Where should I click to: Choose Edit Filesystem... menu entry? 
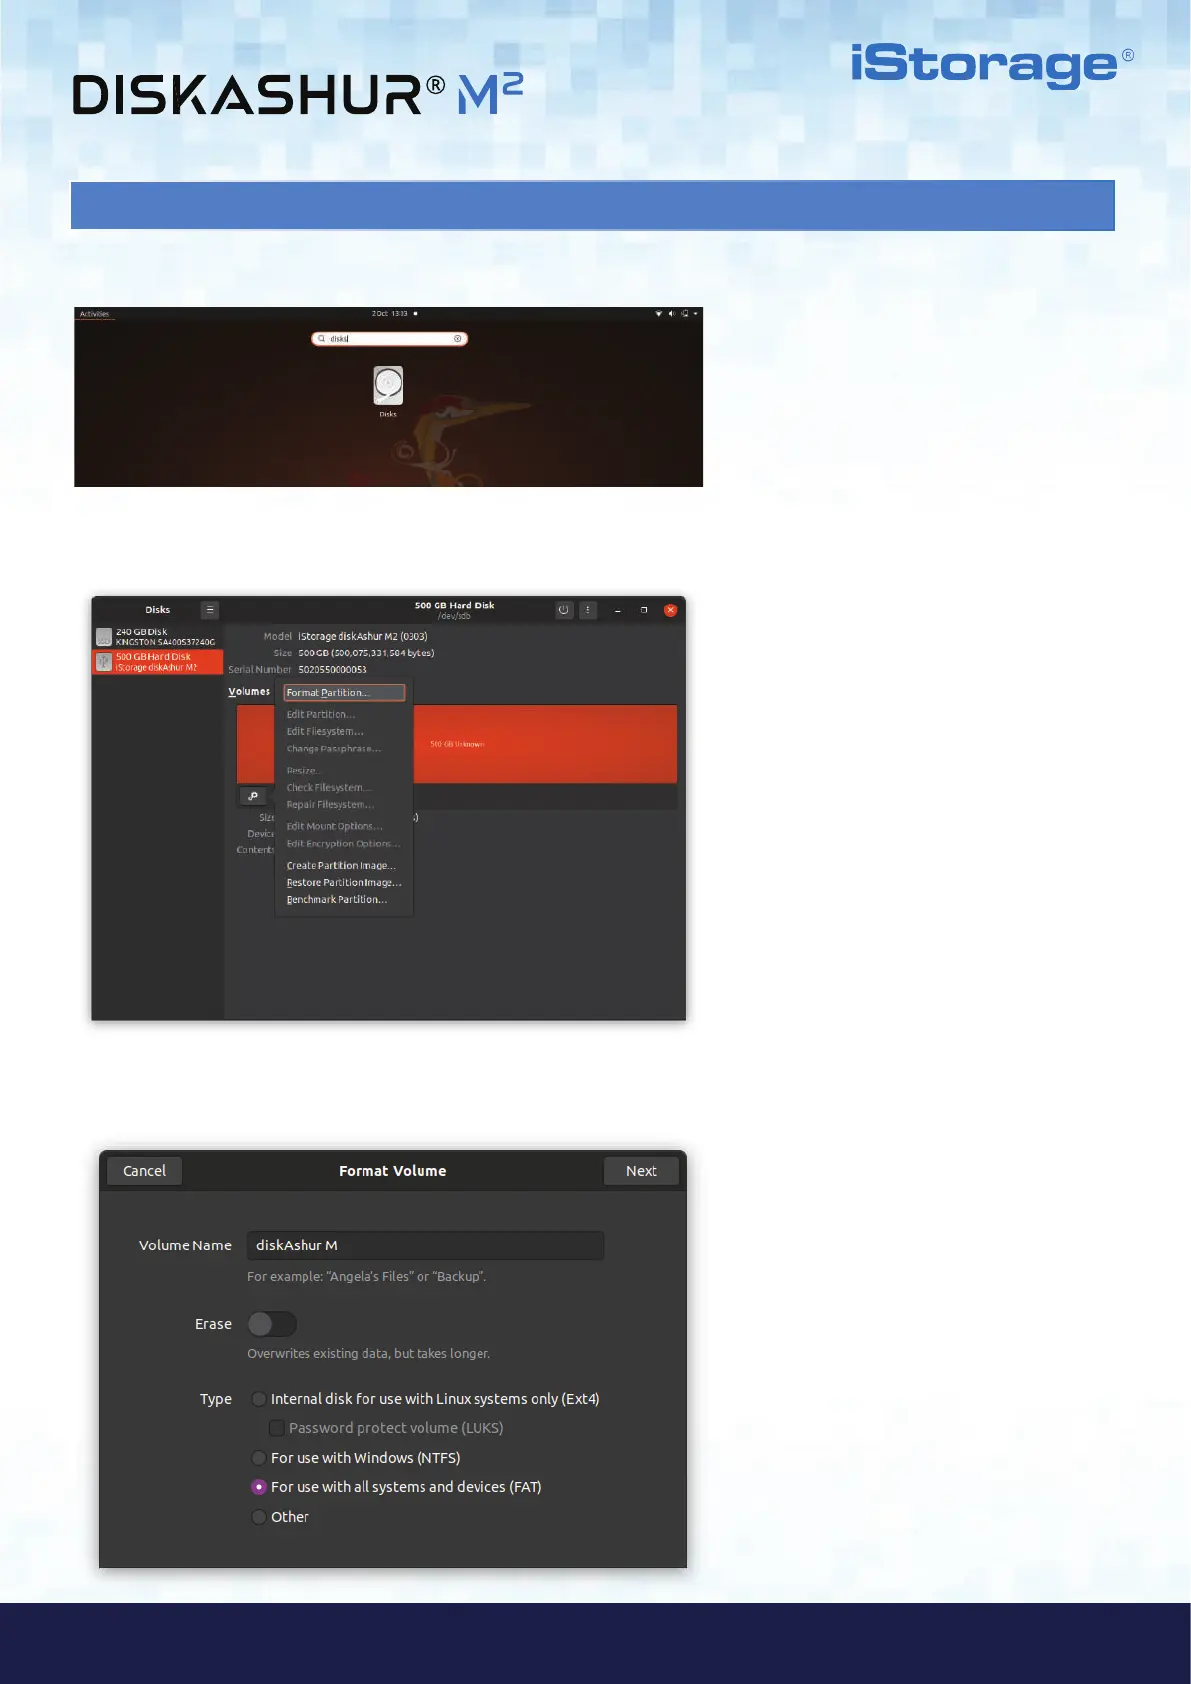pos(325,732)
